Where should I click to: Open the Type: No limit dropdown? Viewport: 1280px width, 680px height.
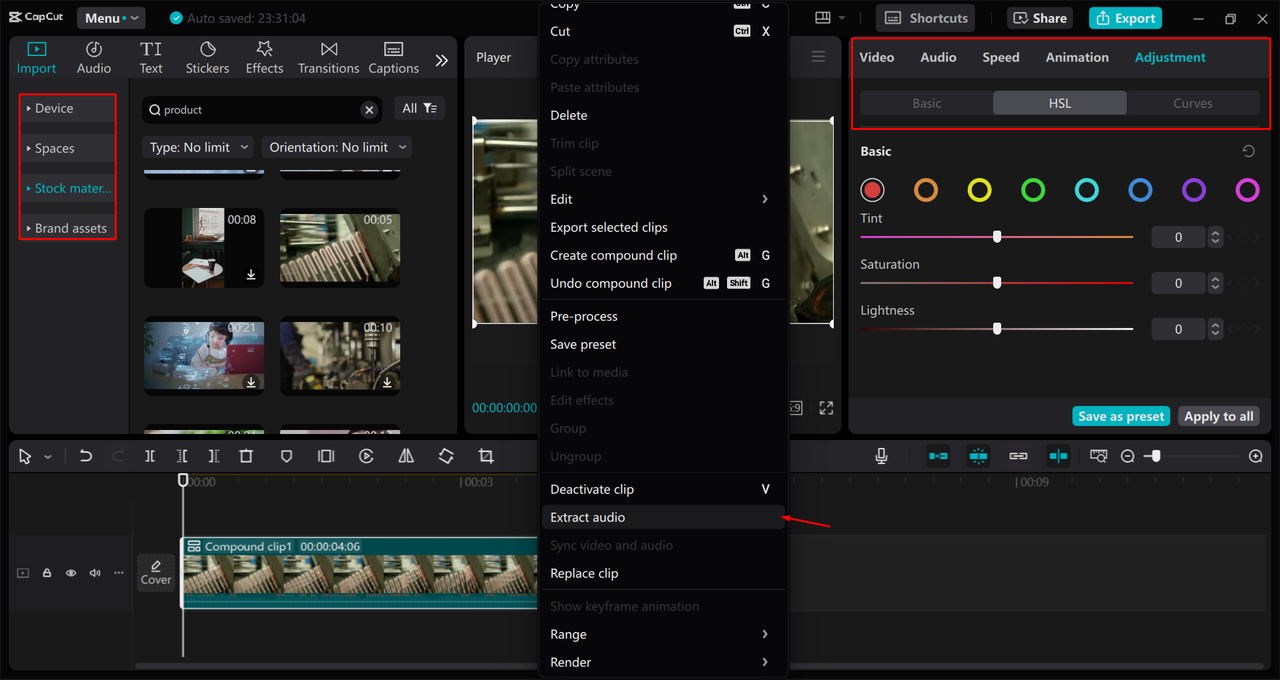199,147
